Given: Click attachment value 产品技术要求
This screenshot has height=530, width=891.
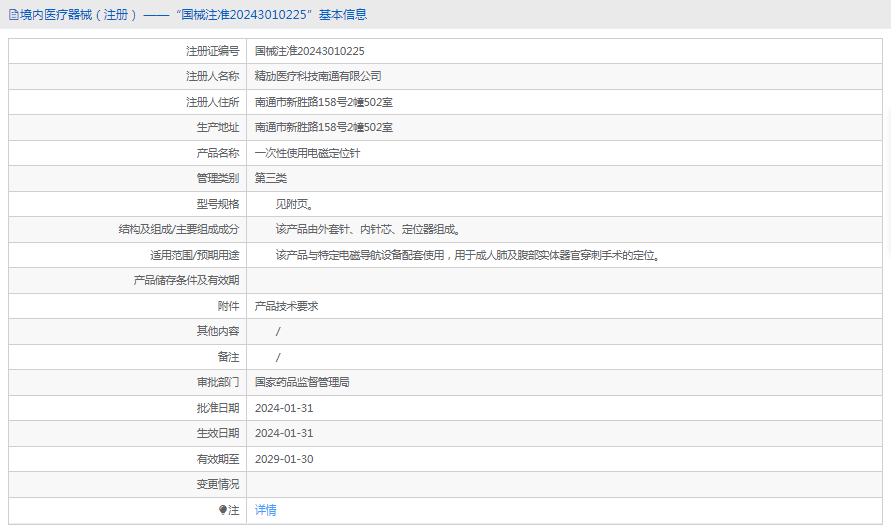Looking at the screenshot, I should point(286,306).
